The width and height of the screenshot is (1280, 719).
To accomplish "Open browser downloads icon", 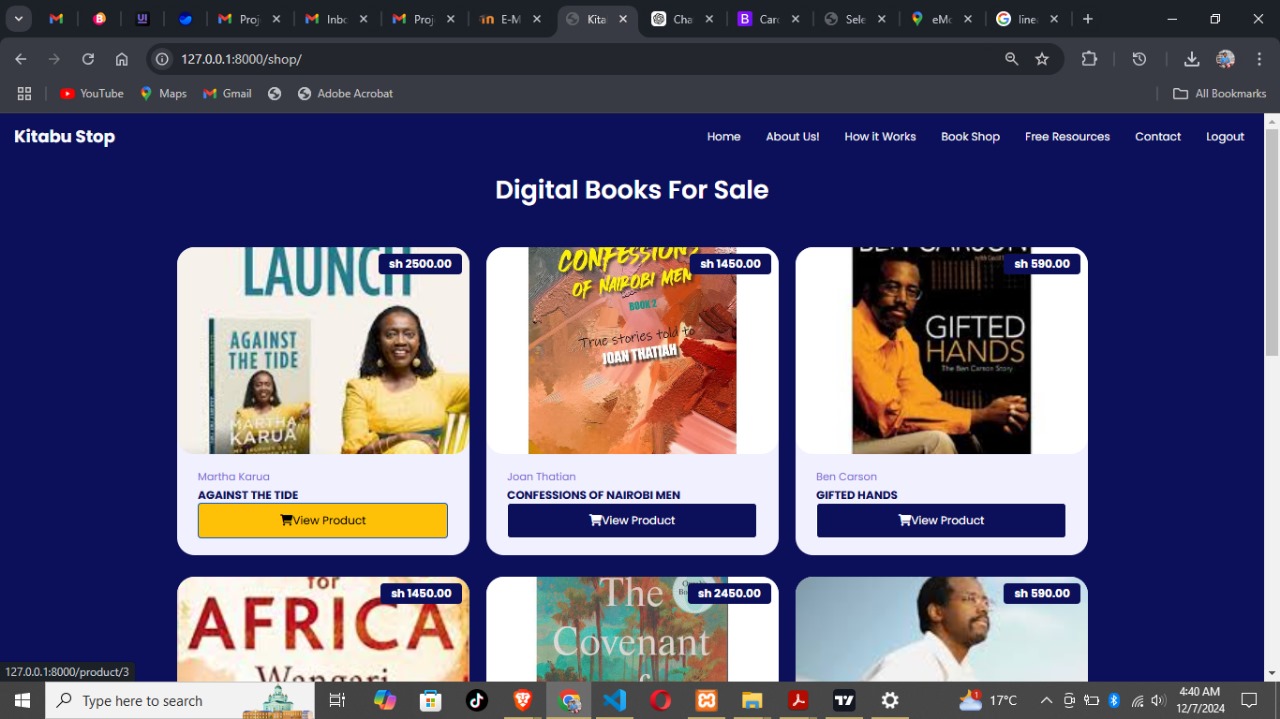I will 1191,59.
